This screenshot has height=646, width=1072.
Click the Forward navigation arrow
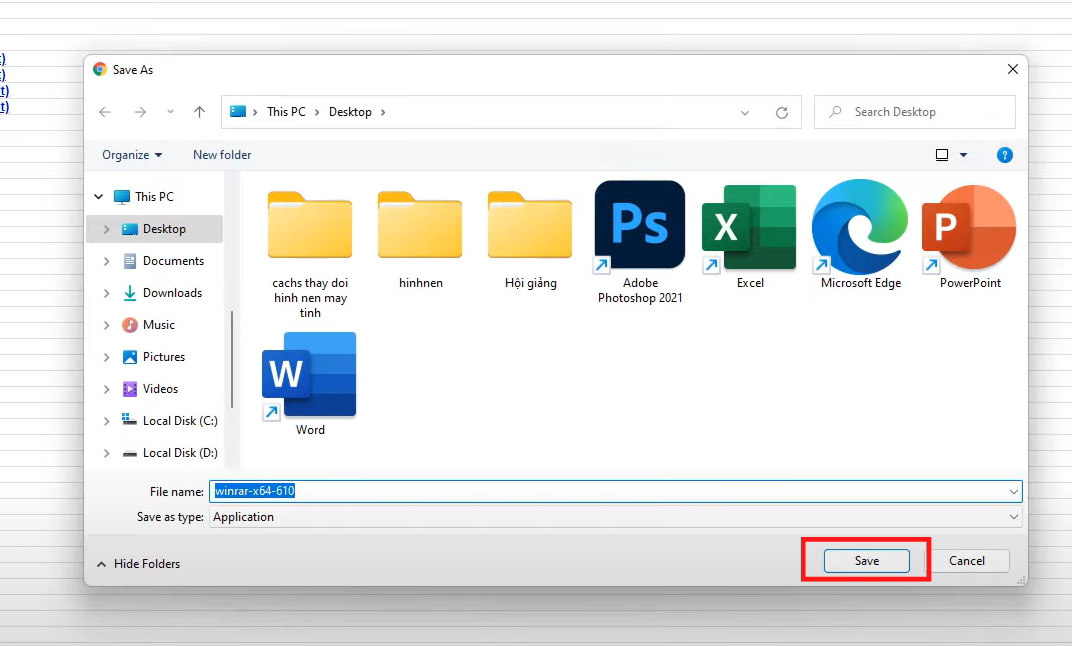point(140,112)
